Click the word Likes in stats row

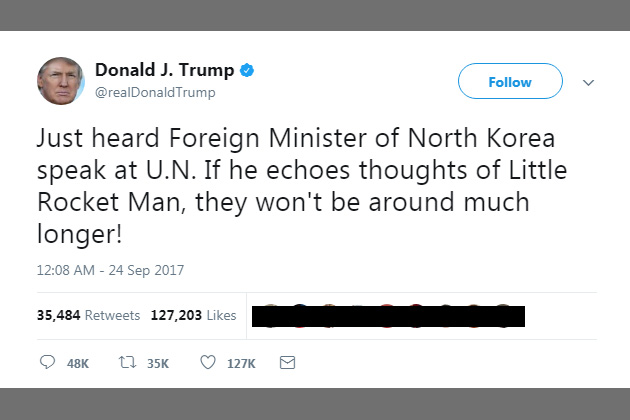(221, 316)
